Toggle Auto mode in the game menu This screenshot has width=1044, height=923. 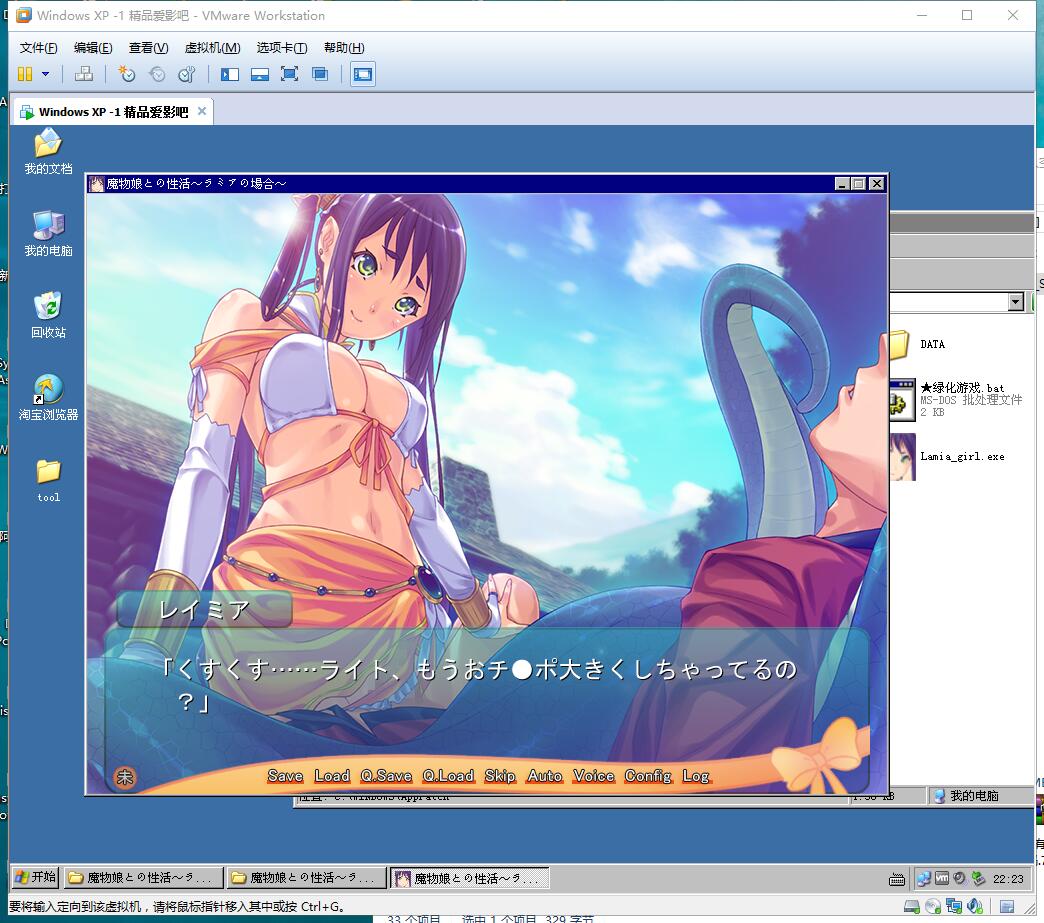545,776
